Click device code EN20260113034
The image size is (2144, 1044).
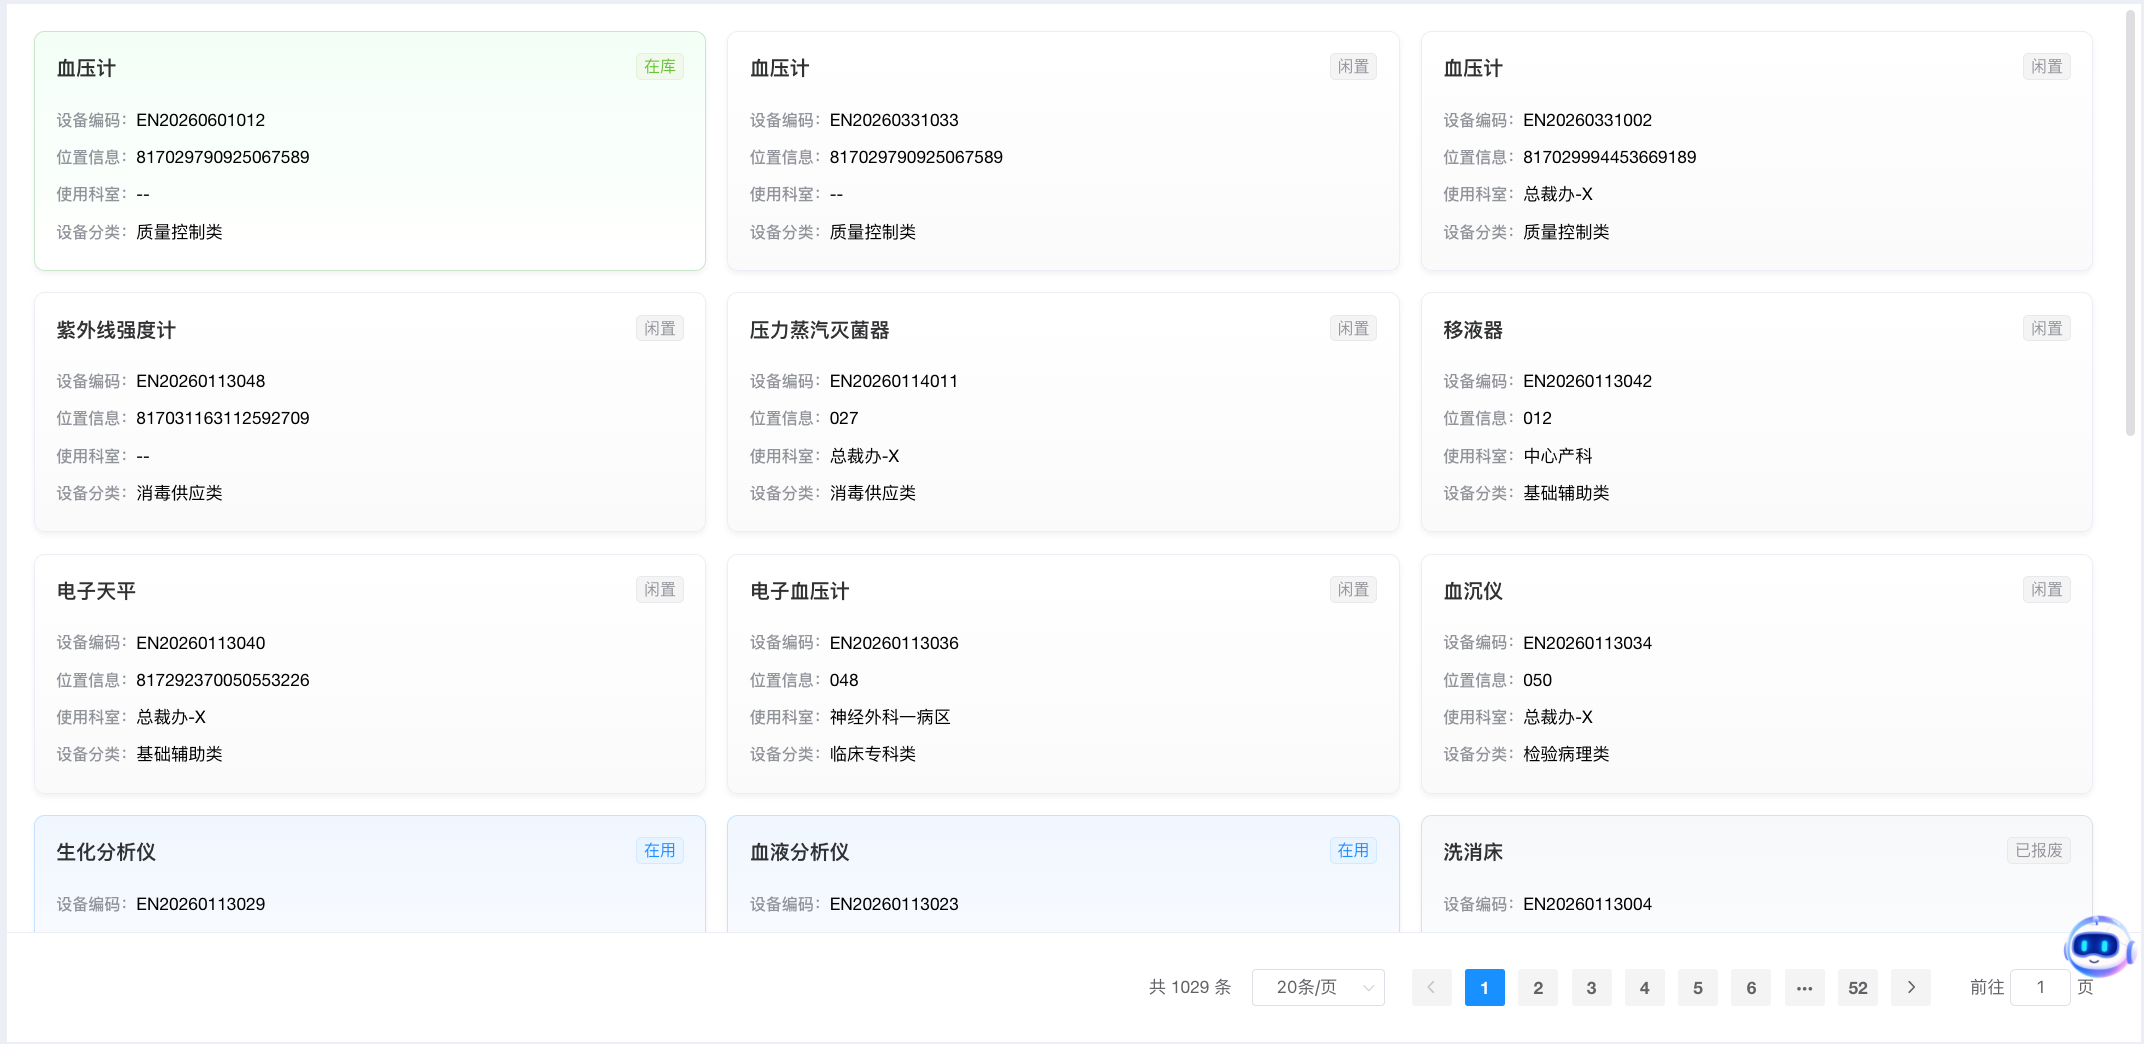tap(1587, 643)
